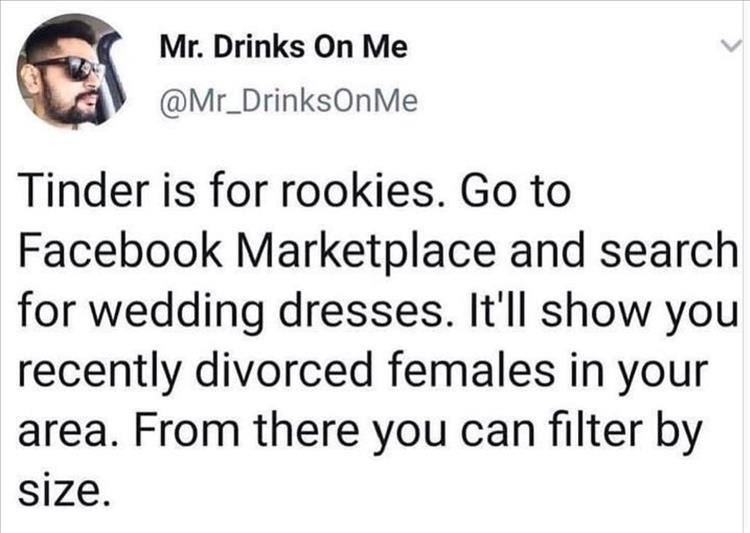The height and width of the screenshot is (533, 750).
Task: Click the word females in the tweet
Action: [x=473, y=370]
